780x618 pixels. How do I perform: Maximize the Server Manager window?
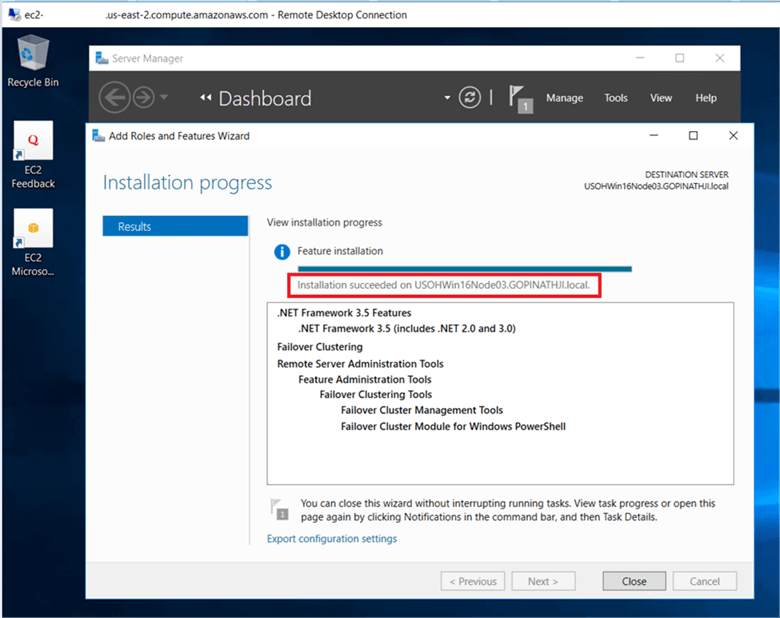[x=680, y=58]
